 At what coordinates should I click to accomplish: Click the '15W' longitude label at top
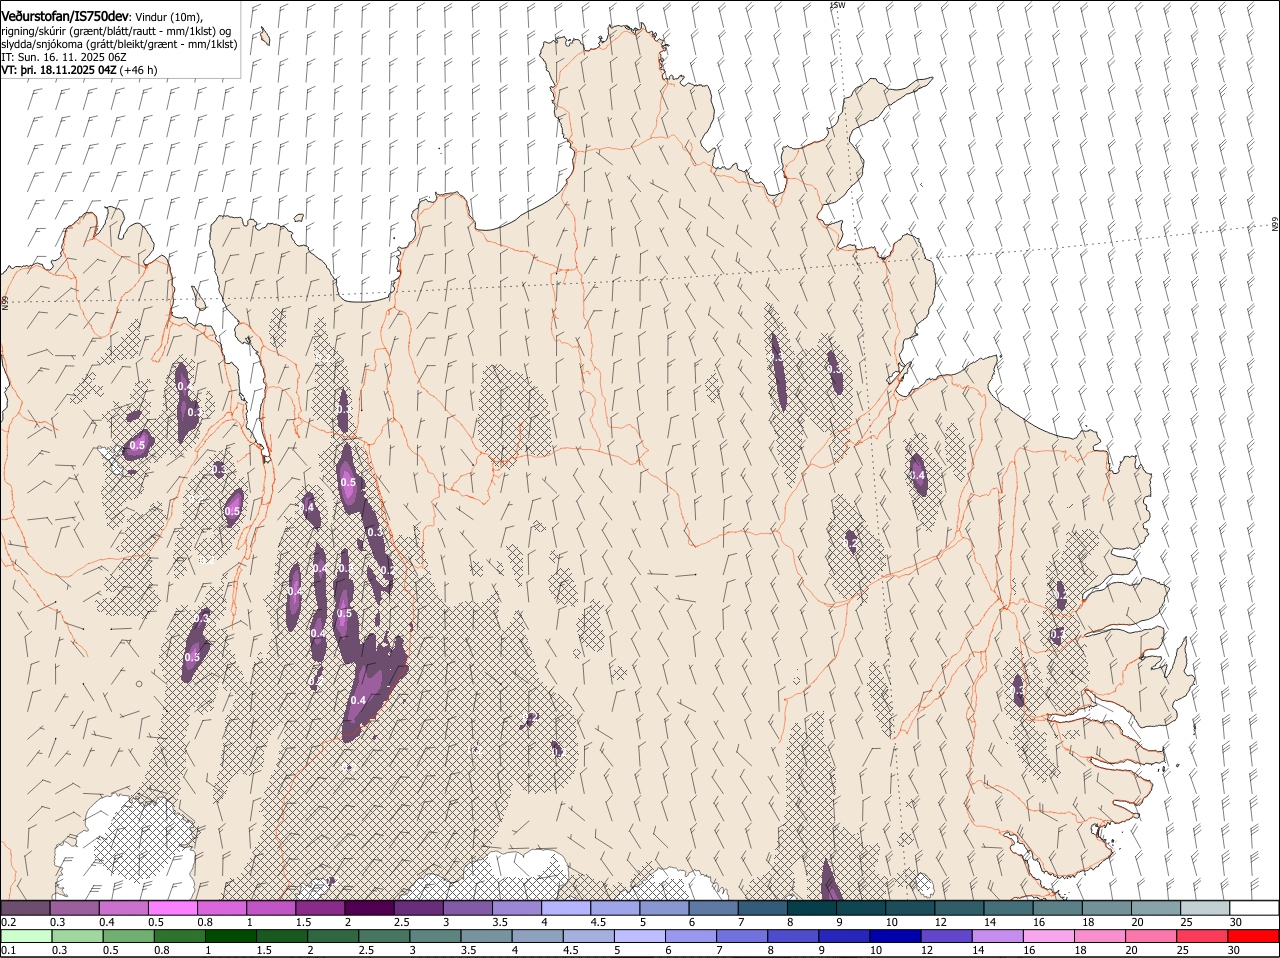tap(838, 5)
